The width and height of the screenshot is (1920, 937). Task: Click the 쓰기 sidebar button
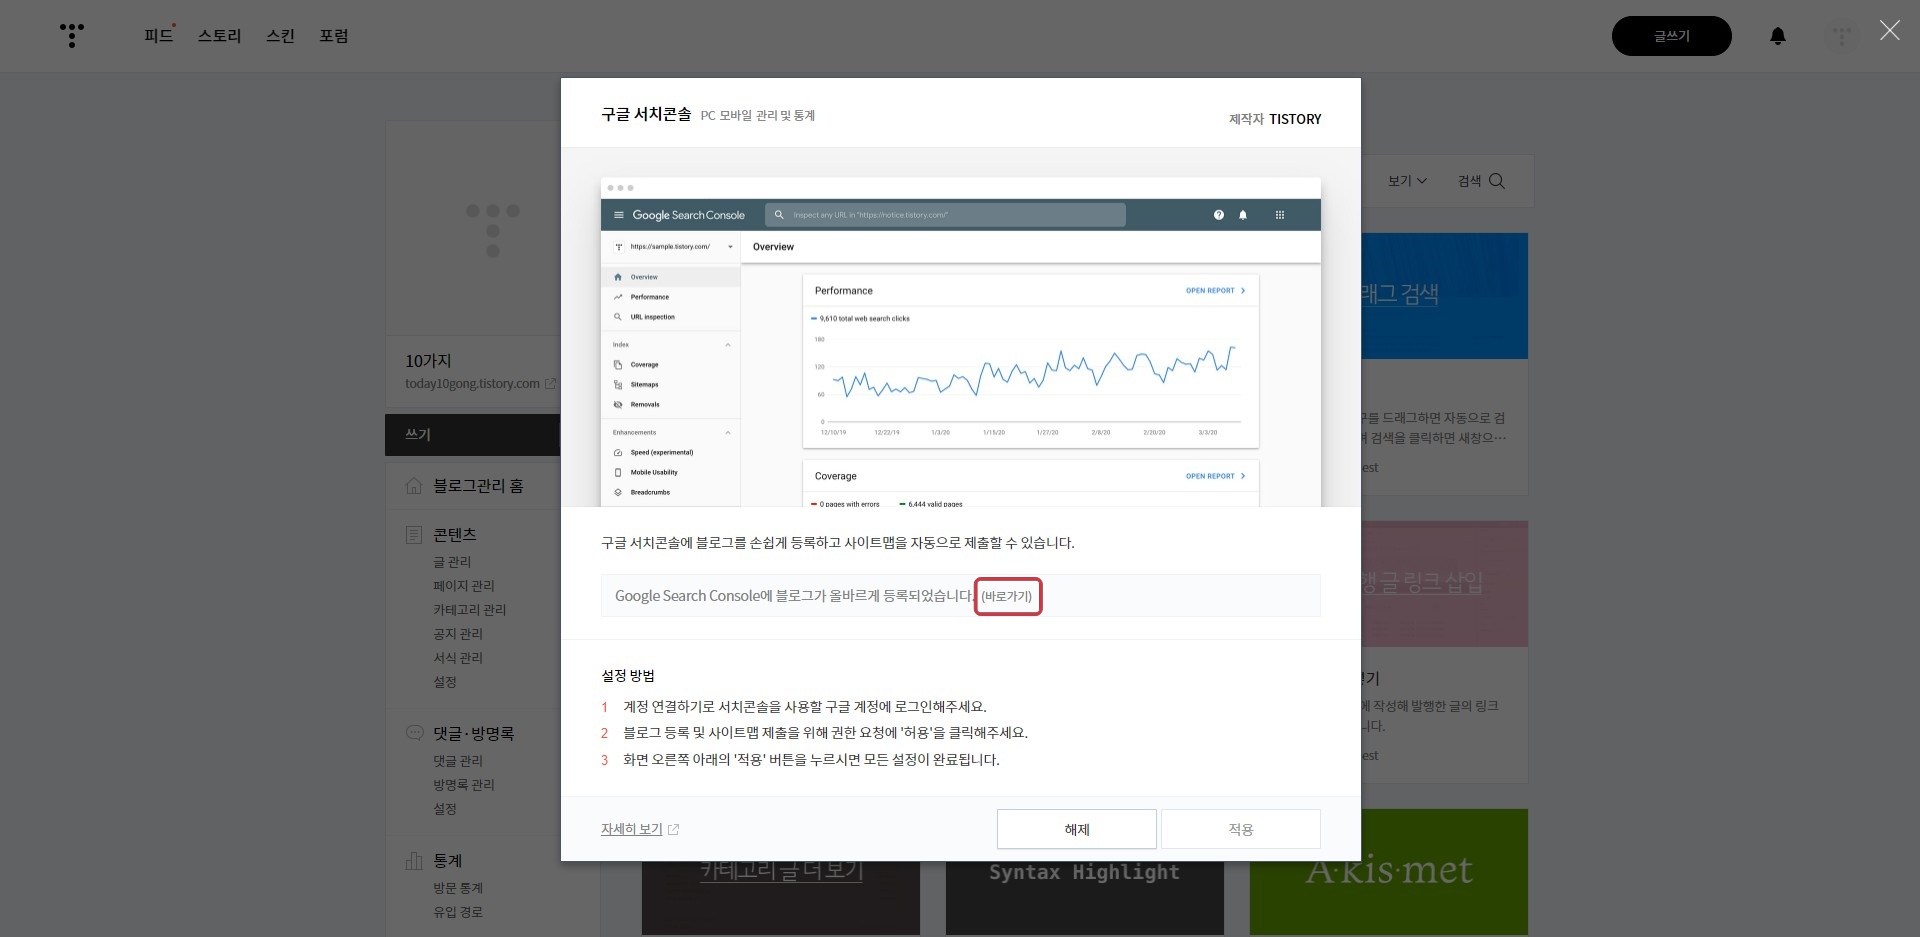click(x=472, y=435)
